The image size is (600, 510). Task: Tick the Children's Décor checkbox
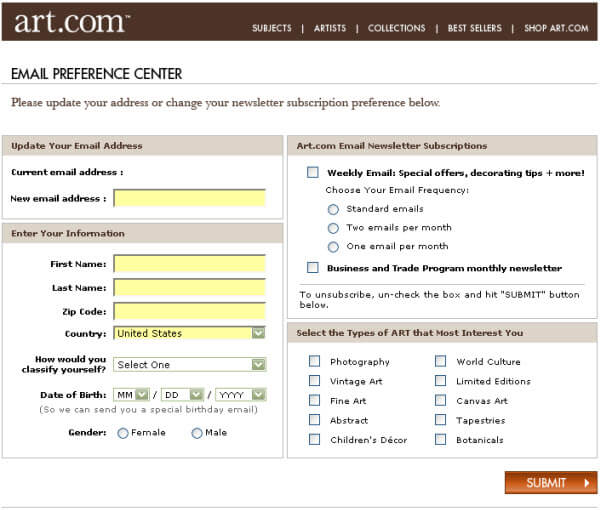(315, 439)
